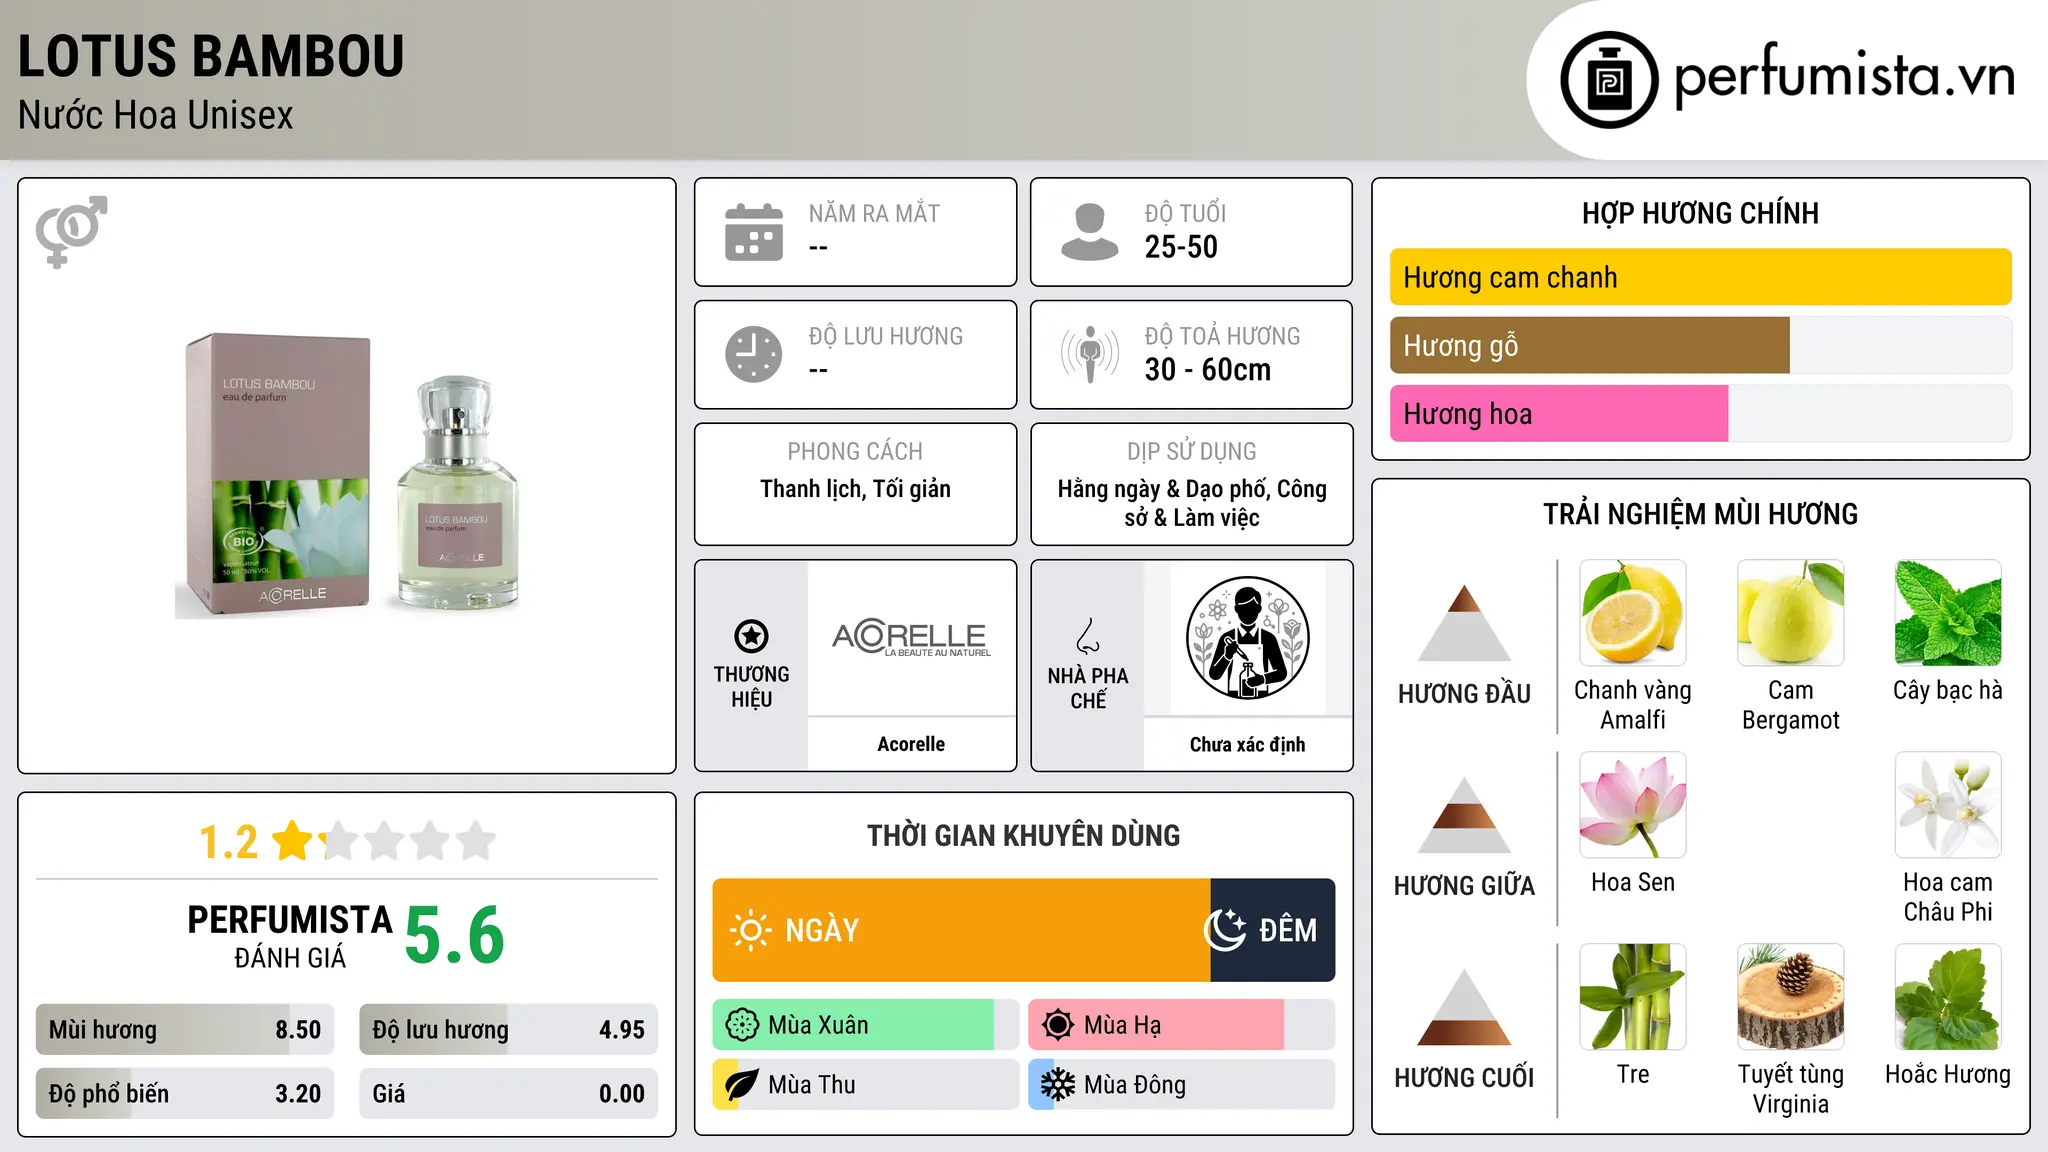The width and height of the screenshot is (2048, 1152).
Task: Click the Lotus Bambou product photo
Action: 348,476
